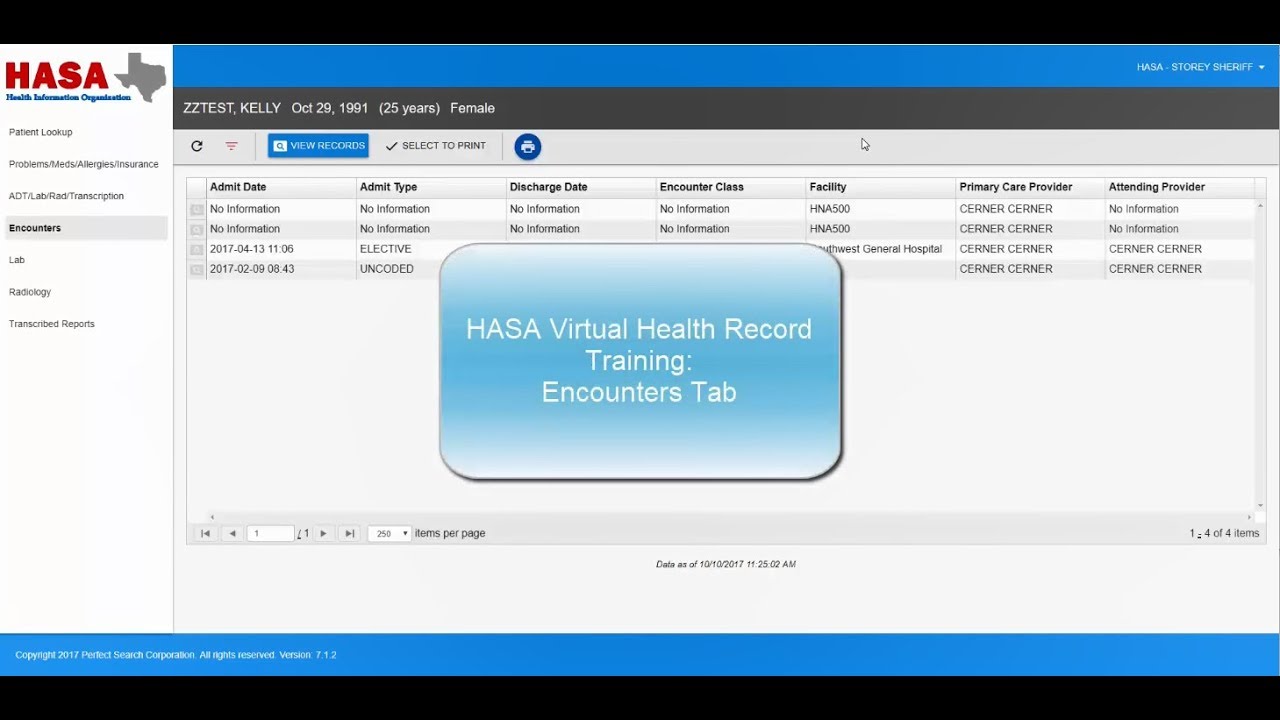Open Problems/Meds/Allergies/Insurance section
The height and width of the screenshot is (720, 1280).
click(84, 164)
